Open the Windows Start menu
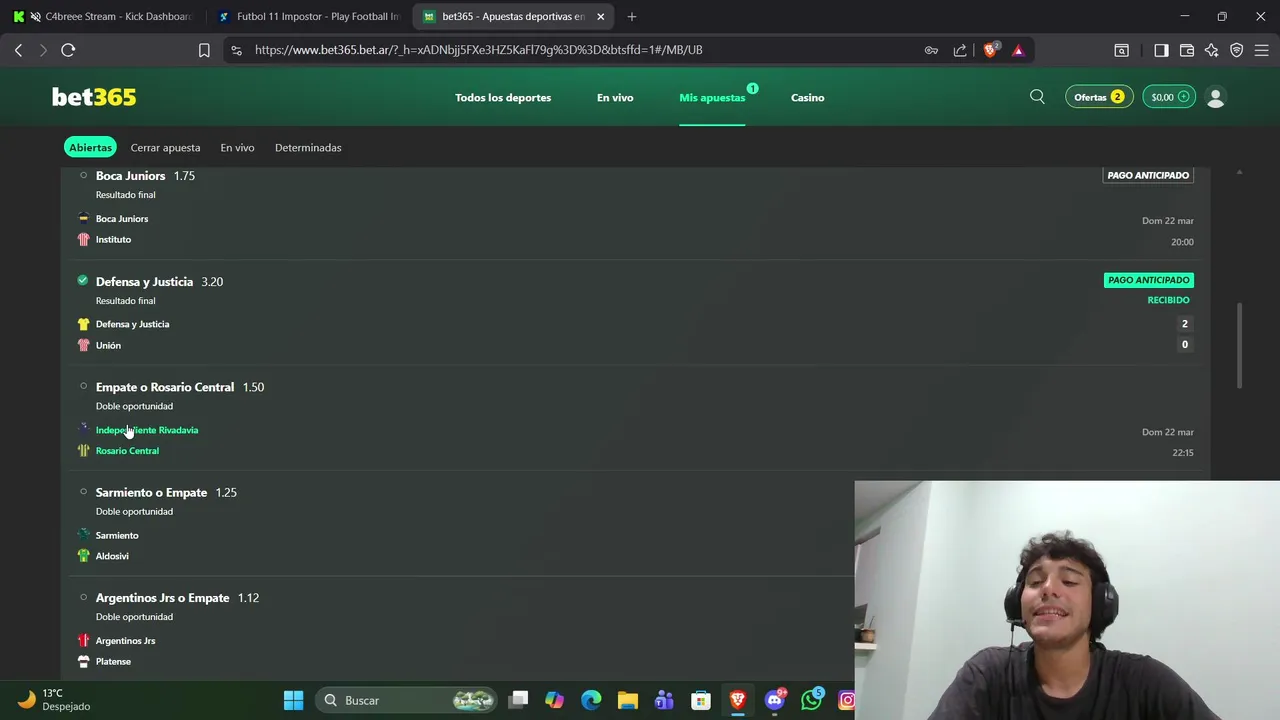The width and height of the screenshot is (1280, 720). click(293, 700)
